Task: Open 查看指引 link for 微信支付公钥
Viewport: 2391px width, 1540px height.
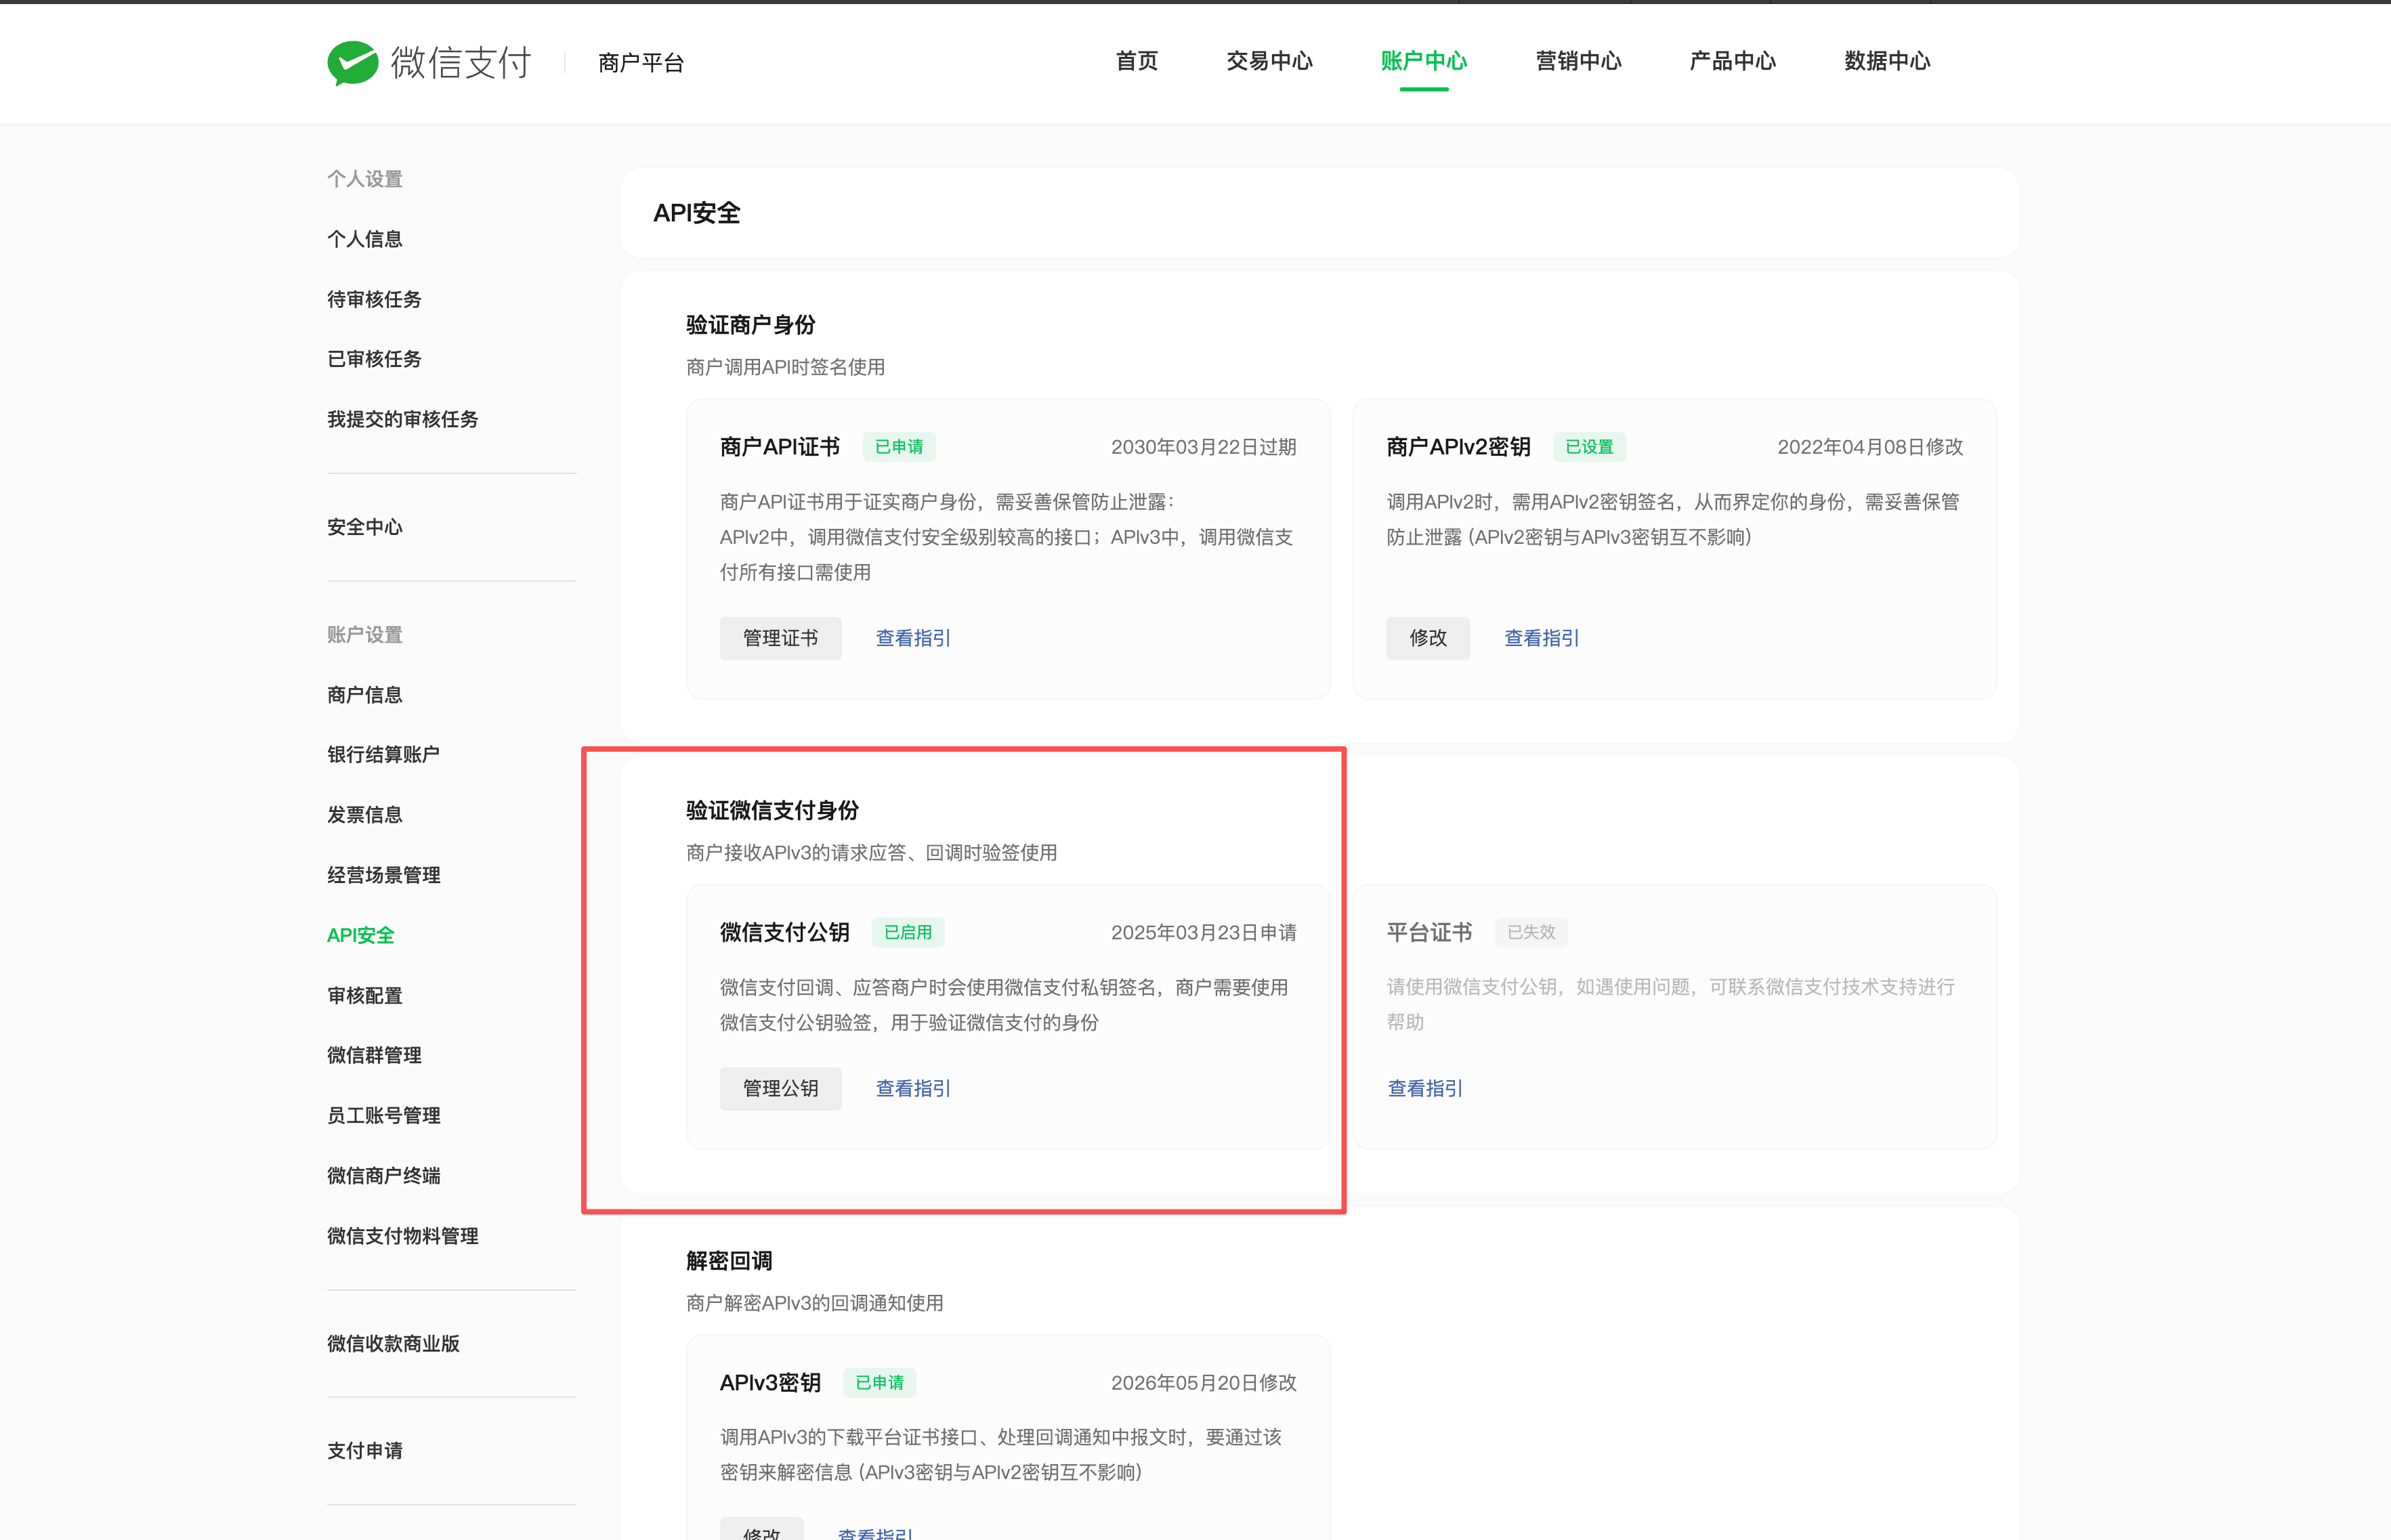Action: tap(913, 1088)
